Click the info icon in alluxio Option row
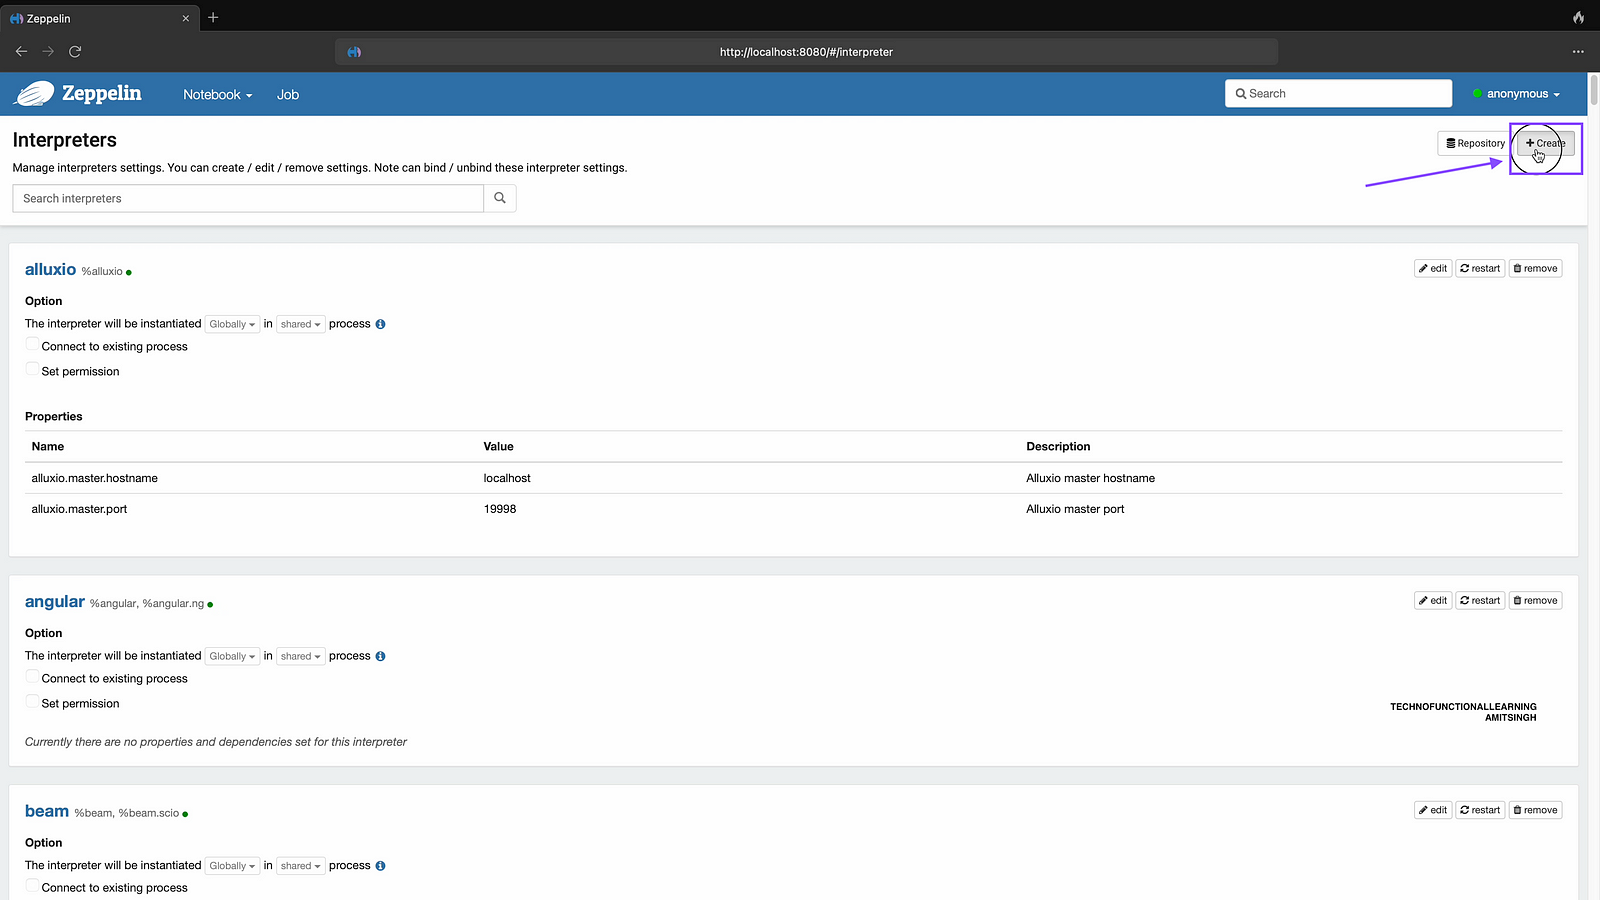This screenshot has height=900, width=1600. pos(380,324)
